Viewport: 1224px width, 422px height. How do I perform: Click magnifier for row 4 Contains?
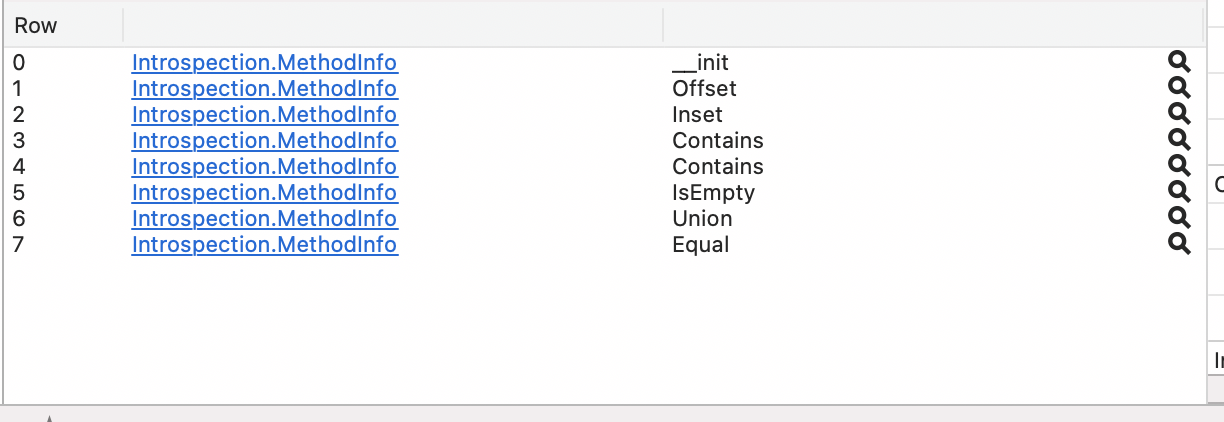[x=1179, y=167]
